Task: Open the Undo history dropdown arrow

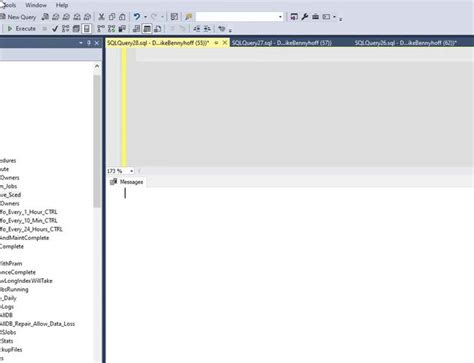Action: click(145, 17)
